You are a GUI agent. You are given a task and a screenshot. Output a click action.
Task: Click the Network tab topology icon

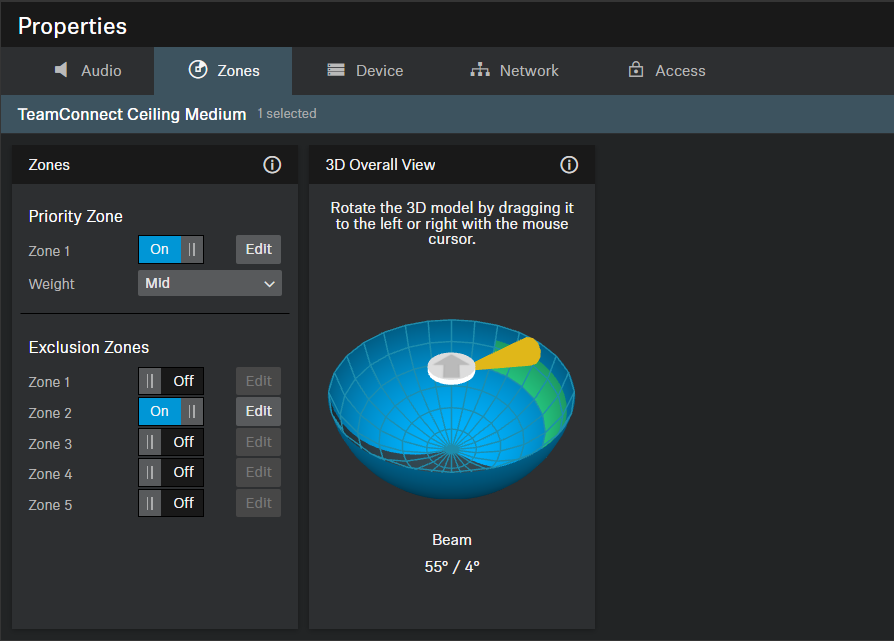click(480, 70)
